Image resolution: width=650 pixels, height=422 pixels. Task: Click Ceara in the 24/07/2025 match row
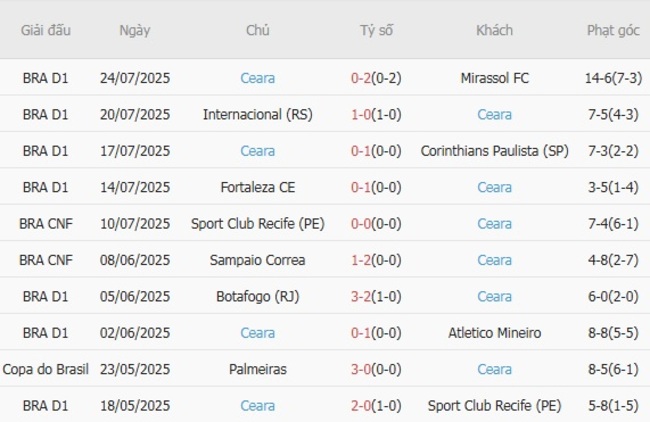(x=257, y=78)
